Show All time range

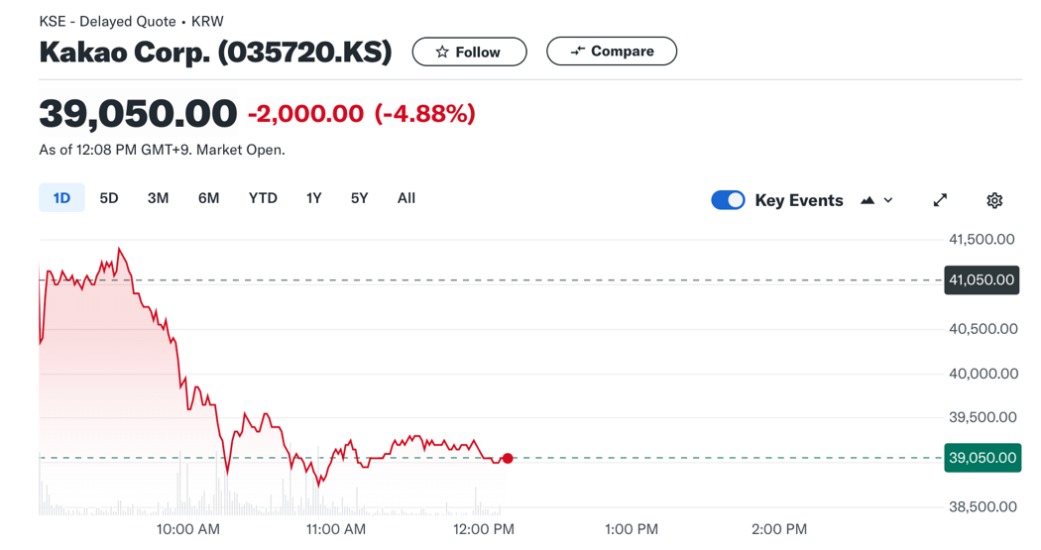click(x=406, y=198)
